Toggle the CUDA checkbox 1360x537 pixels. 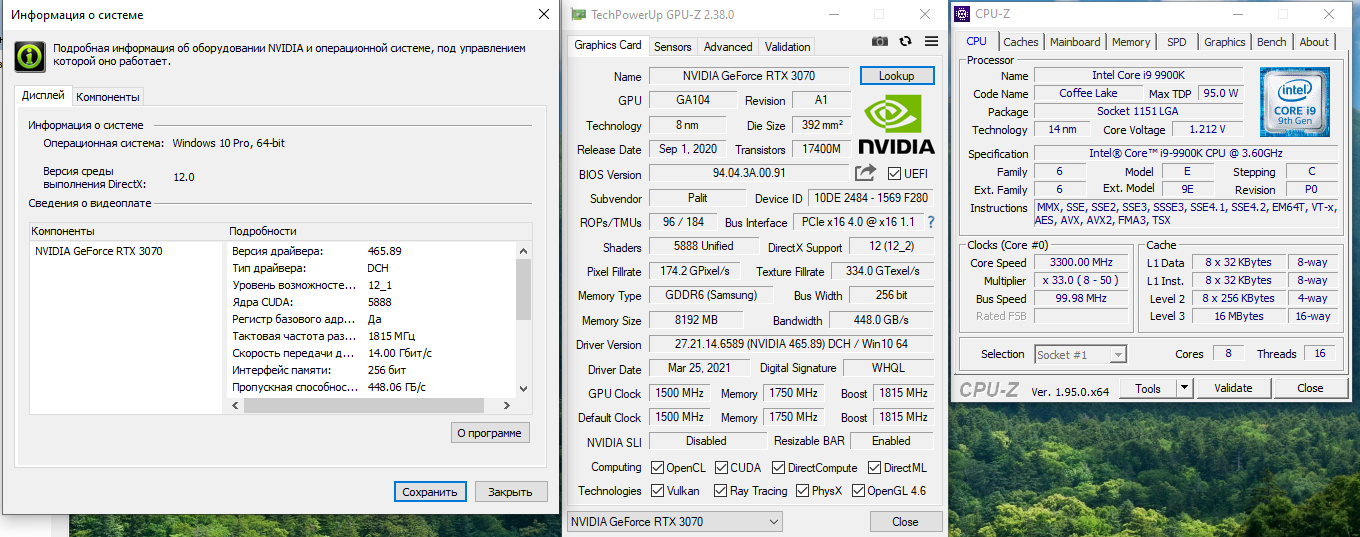click(721, 467)
